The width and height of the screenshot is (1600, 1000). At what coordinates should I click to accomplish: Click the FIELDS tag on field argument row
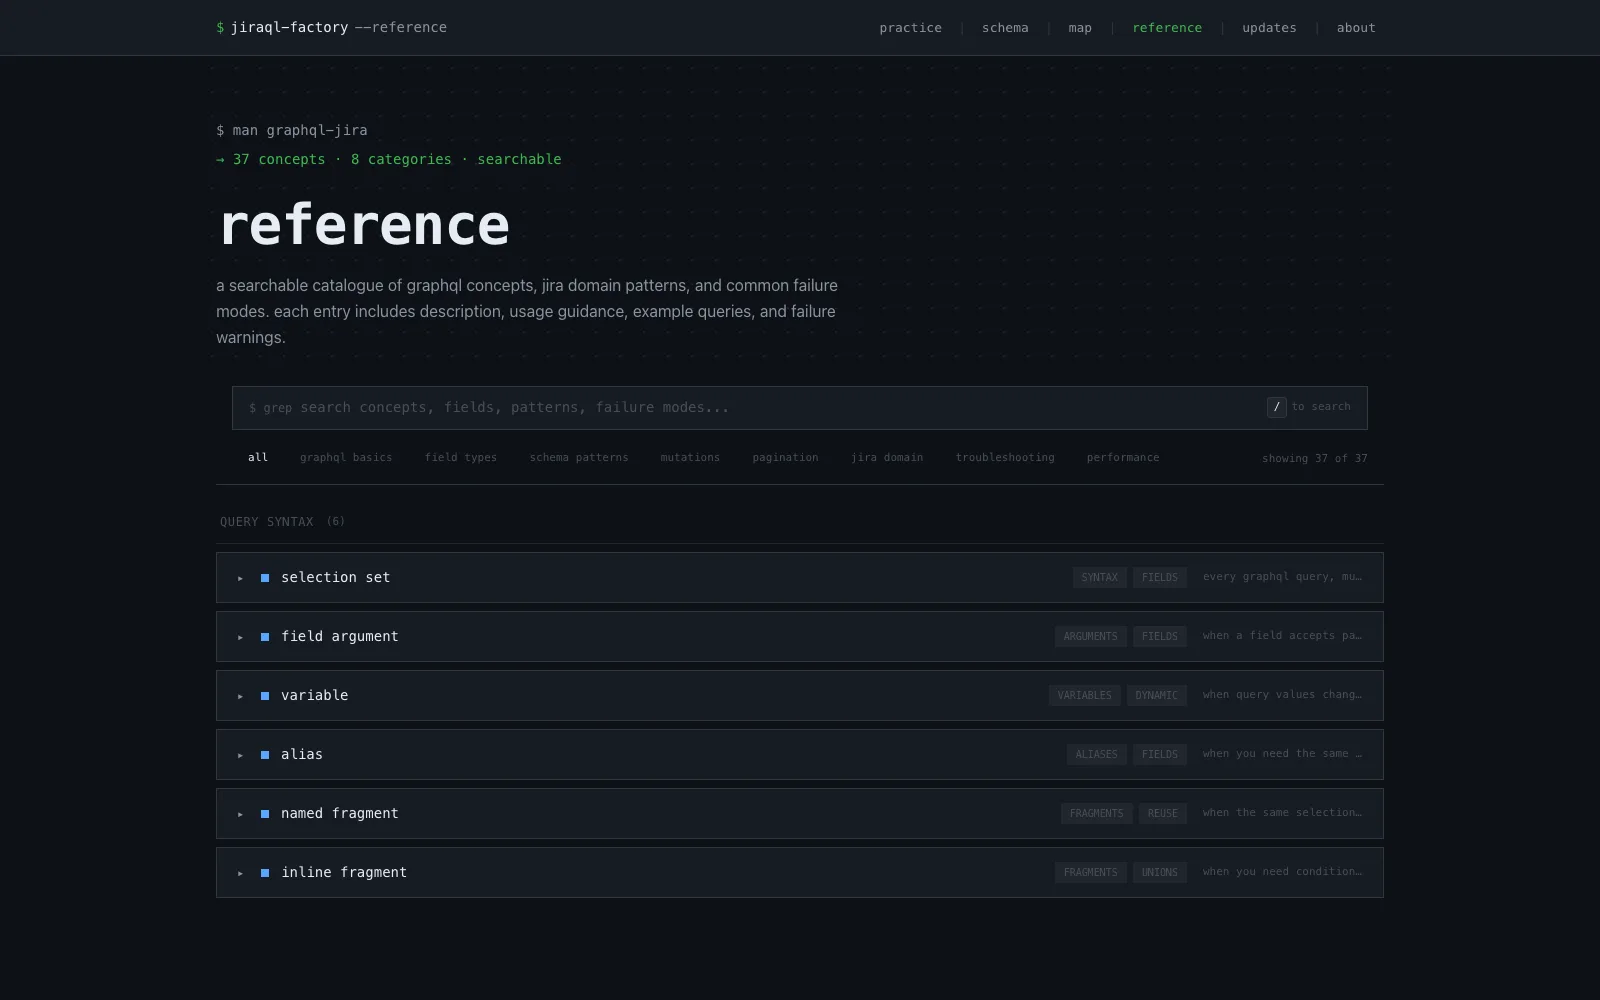click(1160, 636)
